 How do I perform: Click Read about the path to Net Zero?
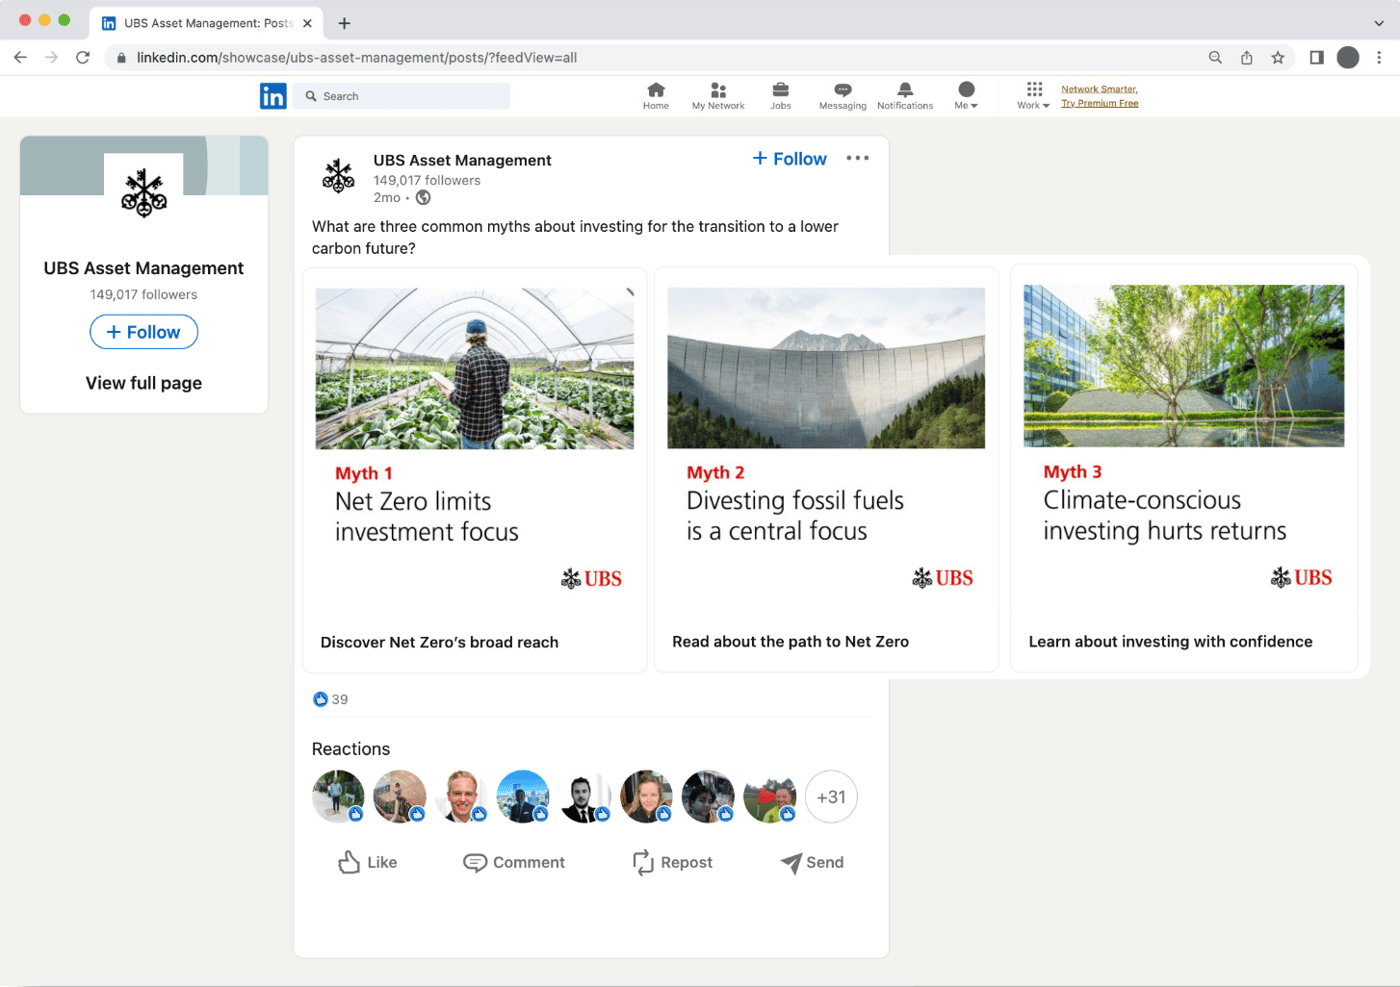coord(791,642)
